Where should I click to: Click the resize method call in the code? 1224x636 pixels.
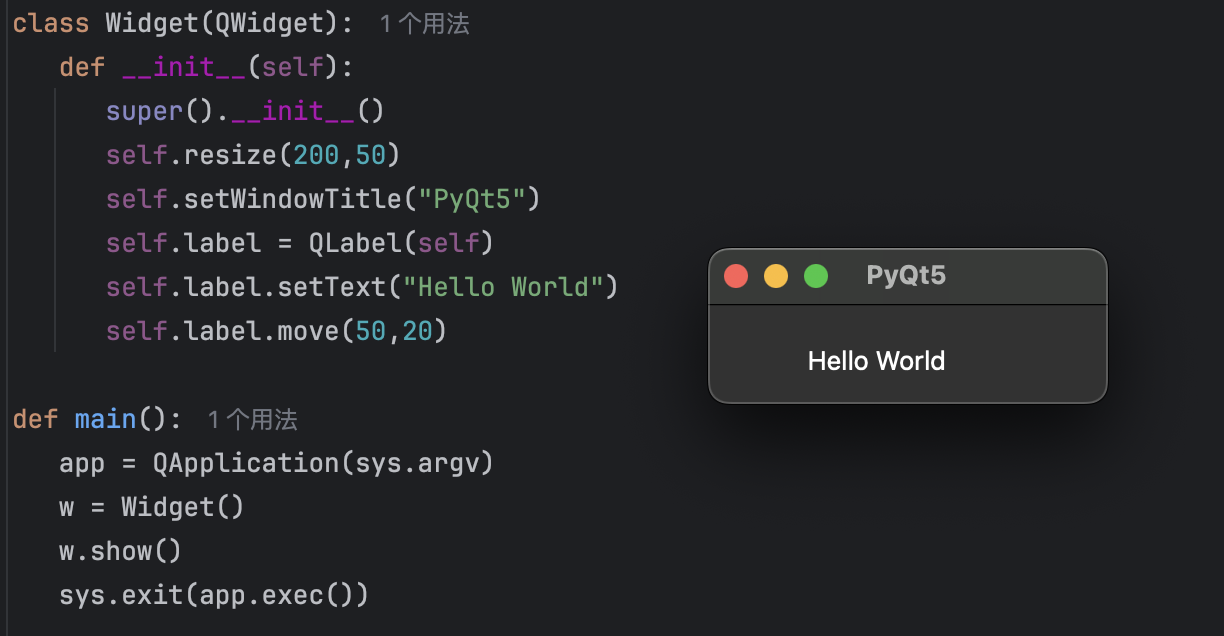click(230, 155)
